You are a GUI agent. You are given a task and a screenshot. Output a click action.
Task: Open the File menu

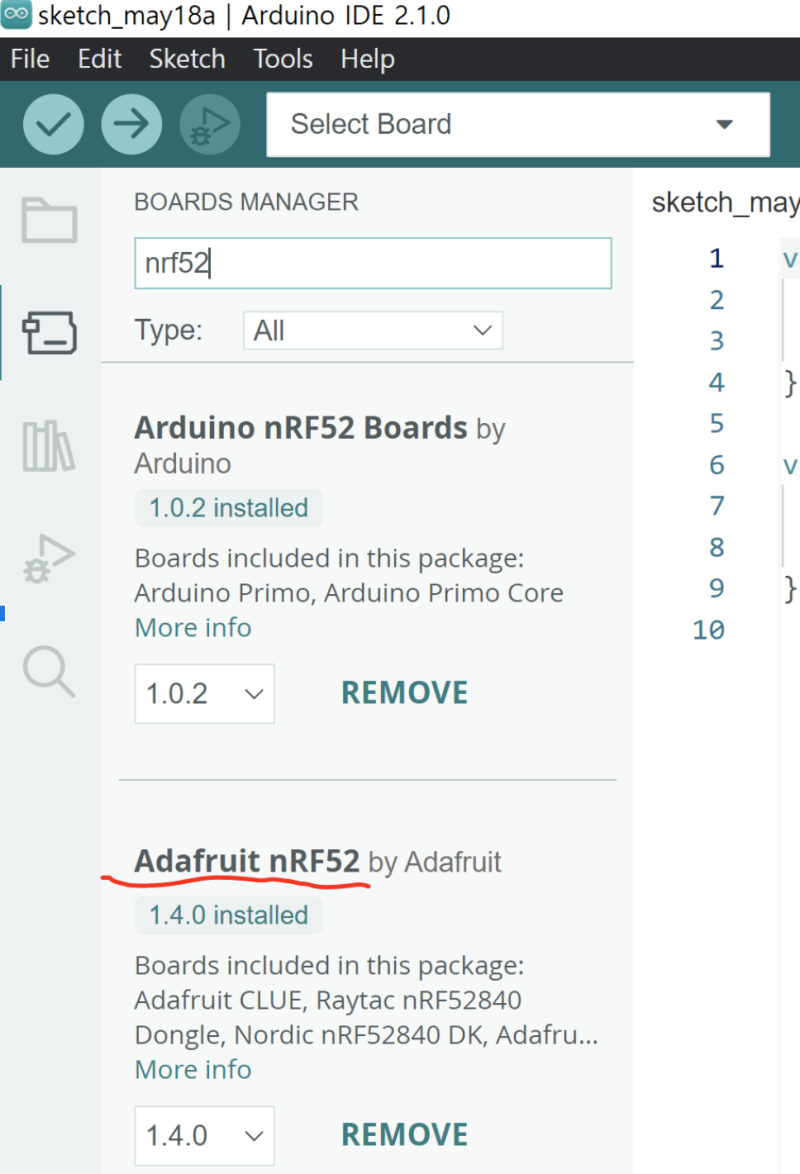(x=30, y=59)
